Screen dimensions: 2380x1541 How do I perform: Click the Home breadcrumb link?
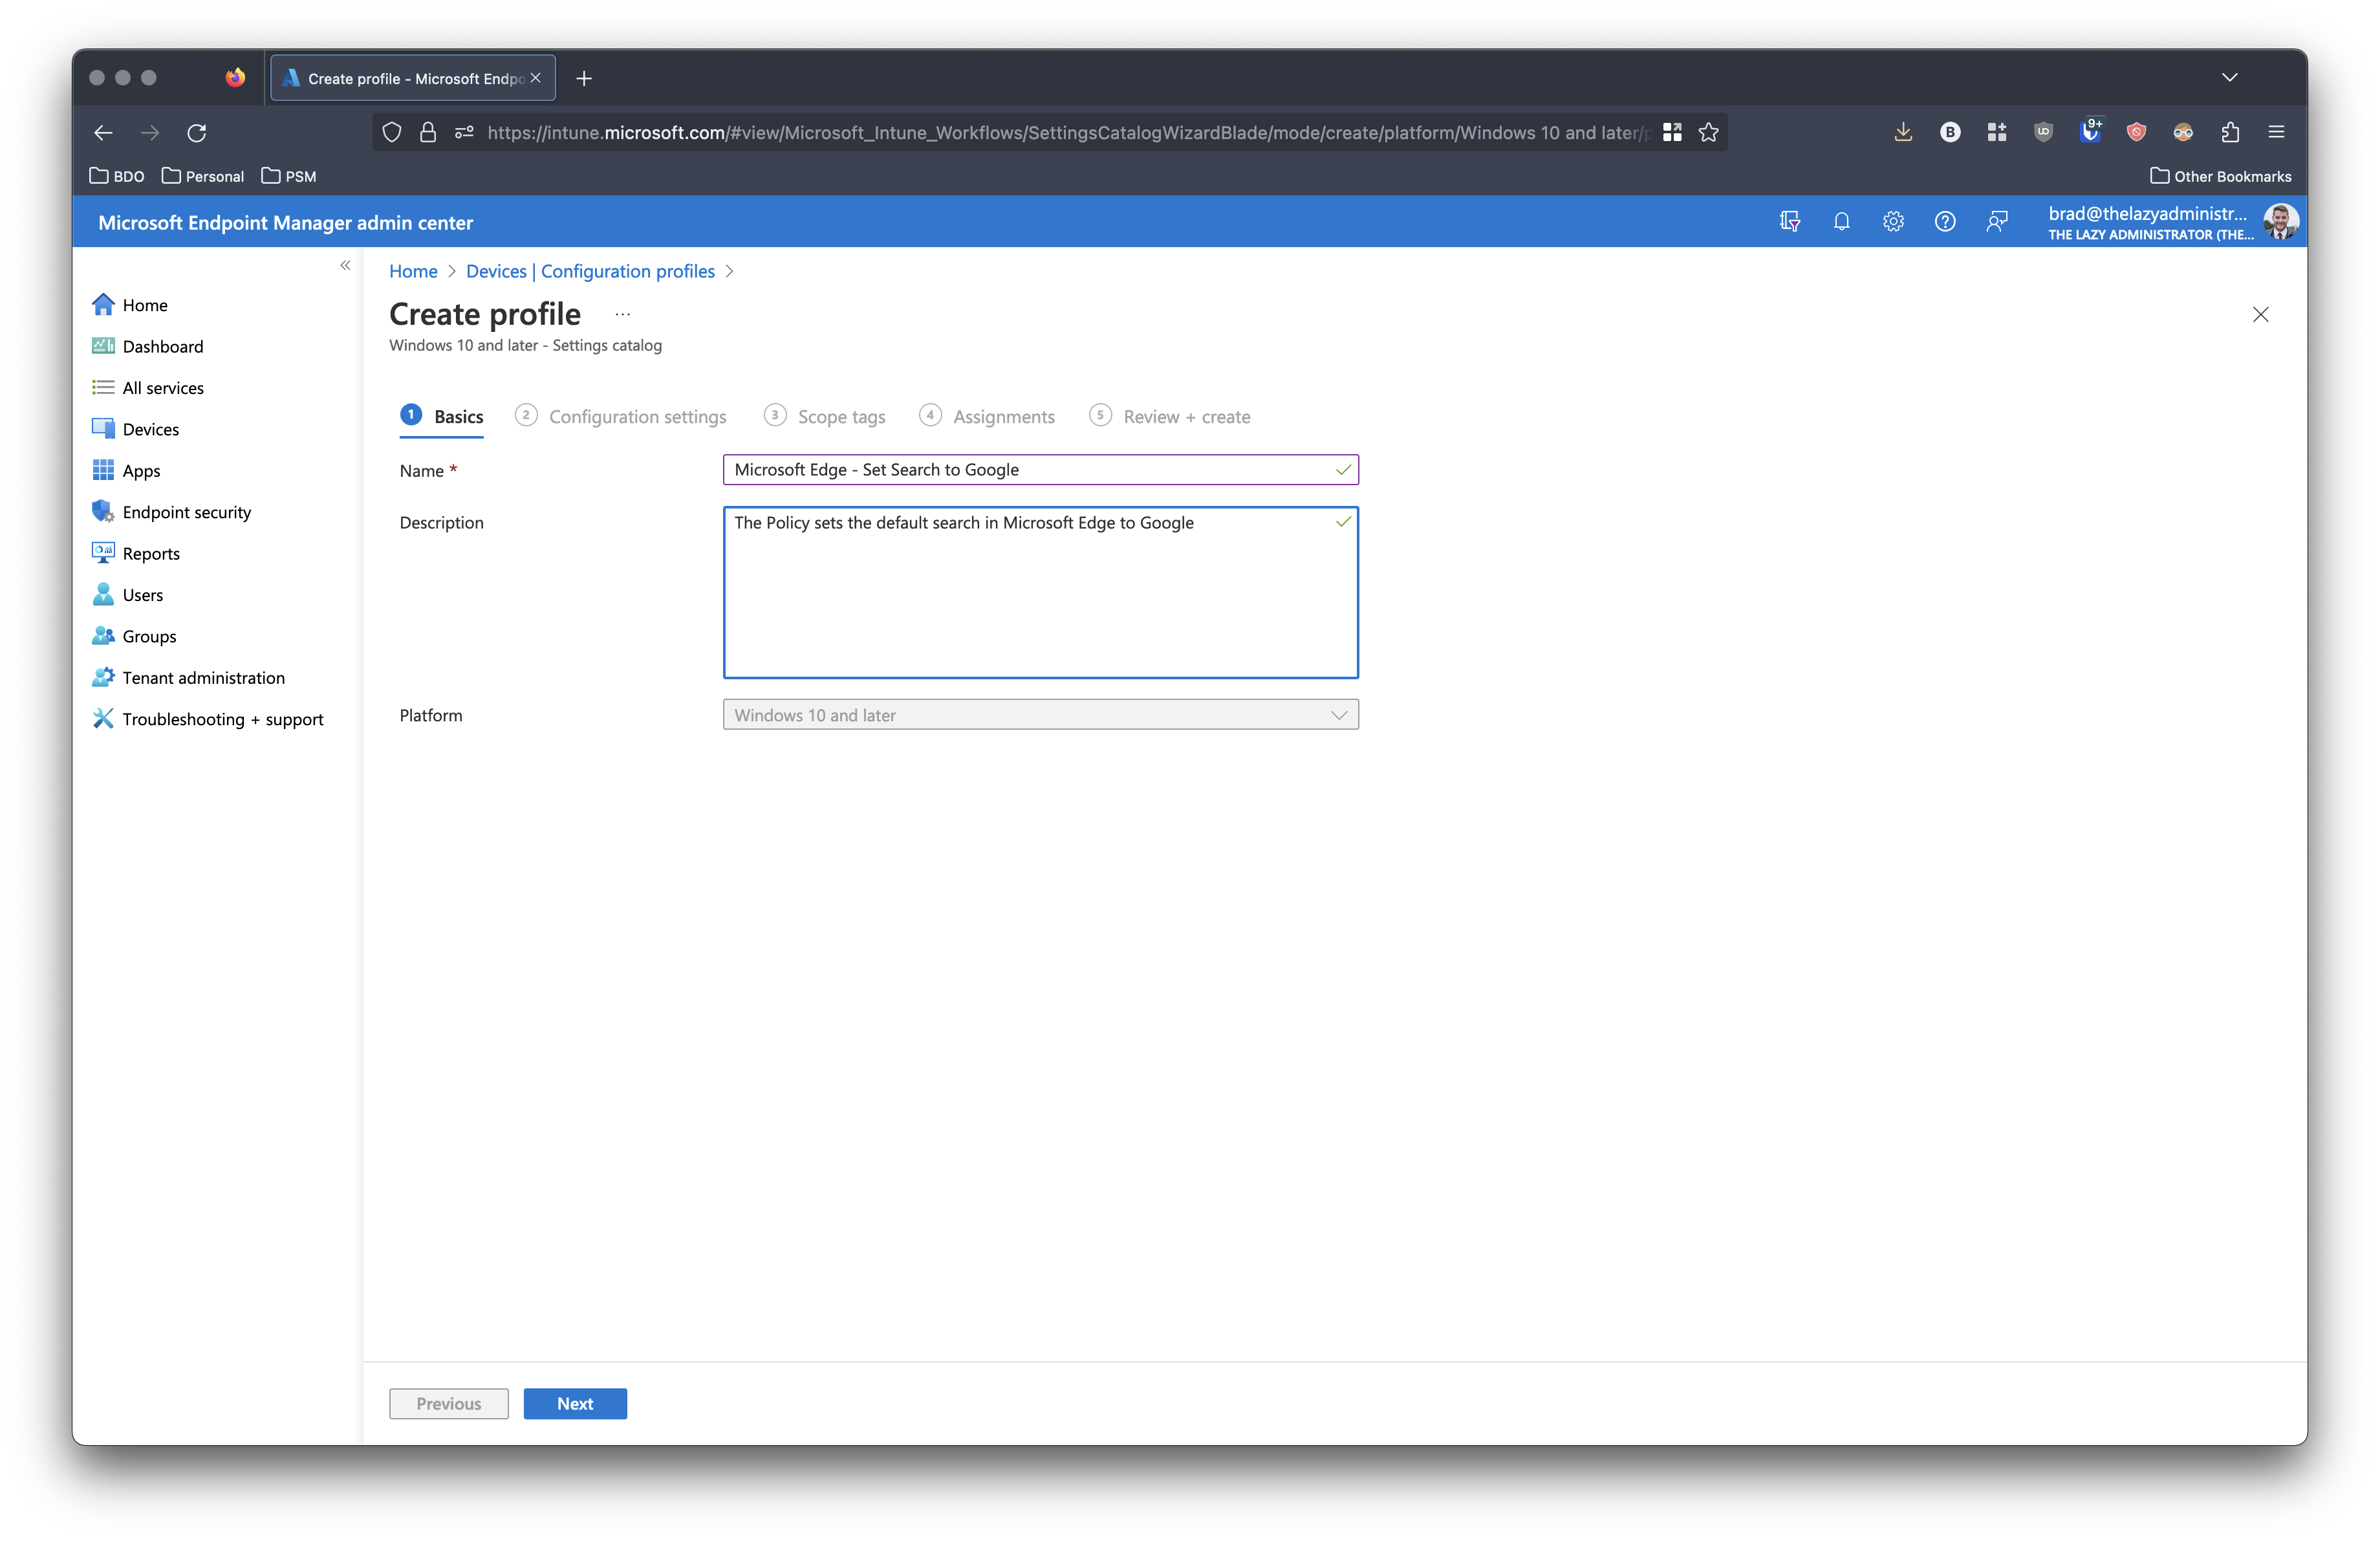coord(413,271)
